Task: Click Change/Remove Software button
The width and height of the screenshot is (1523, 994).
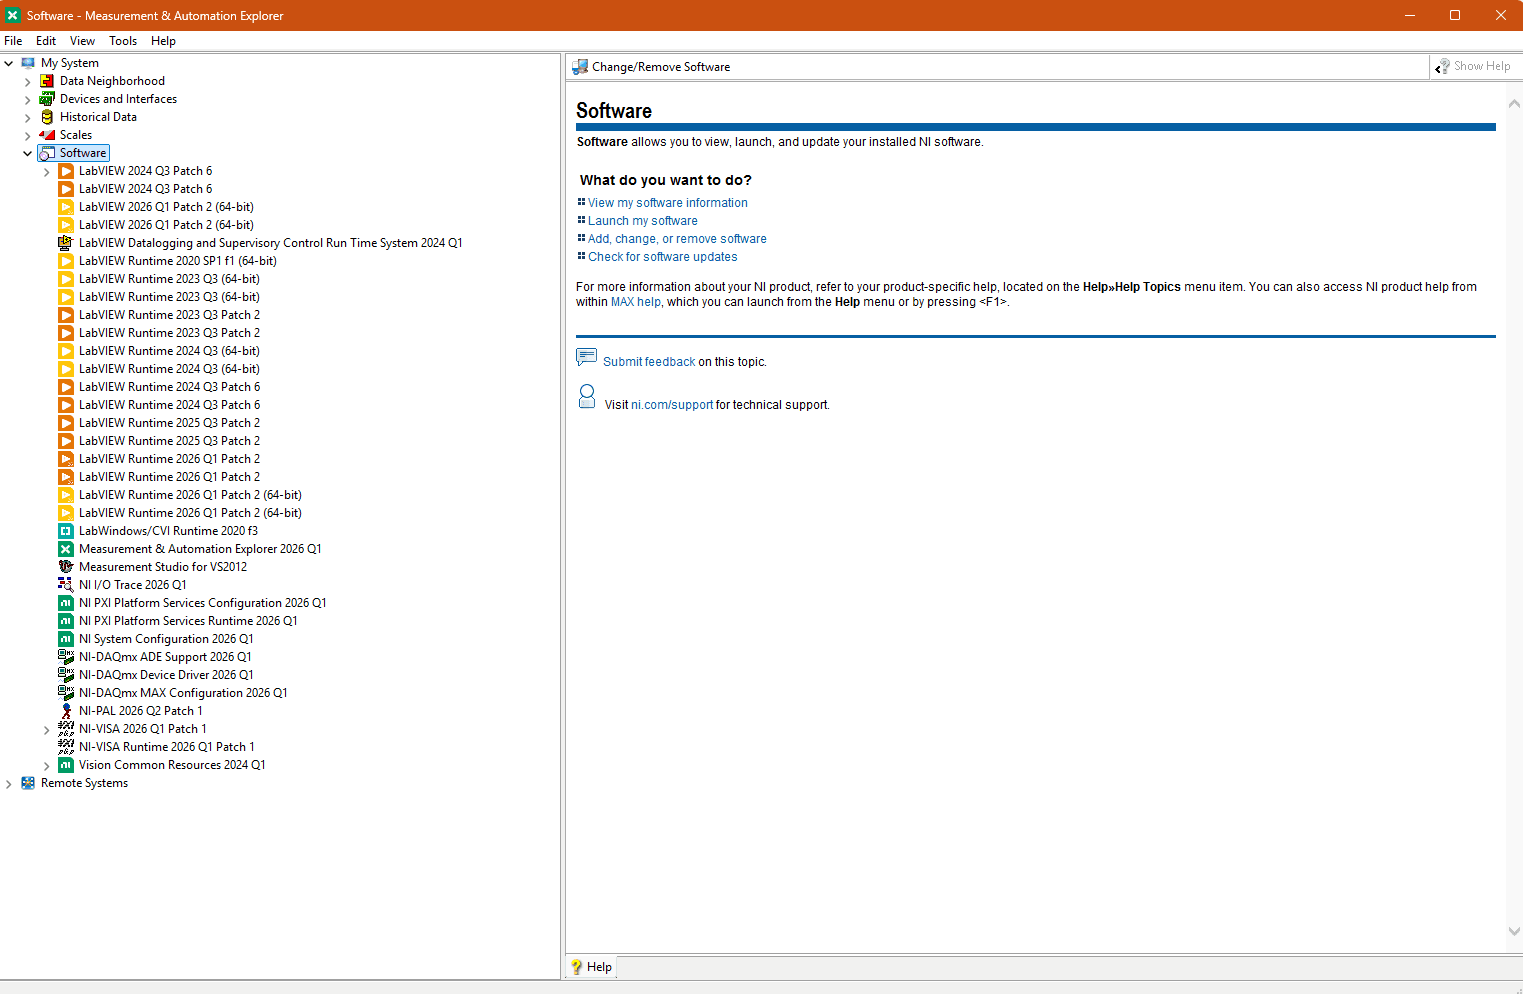Action: pyautogui.click(x=651, y=67)
